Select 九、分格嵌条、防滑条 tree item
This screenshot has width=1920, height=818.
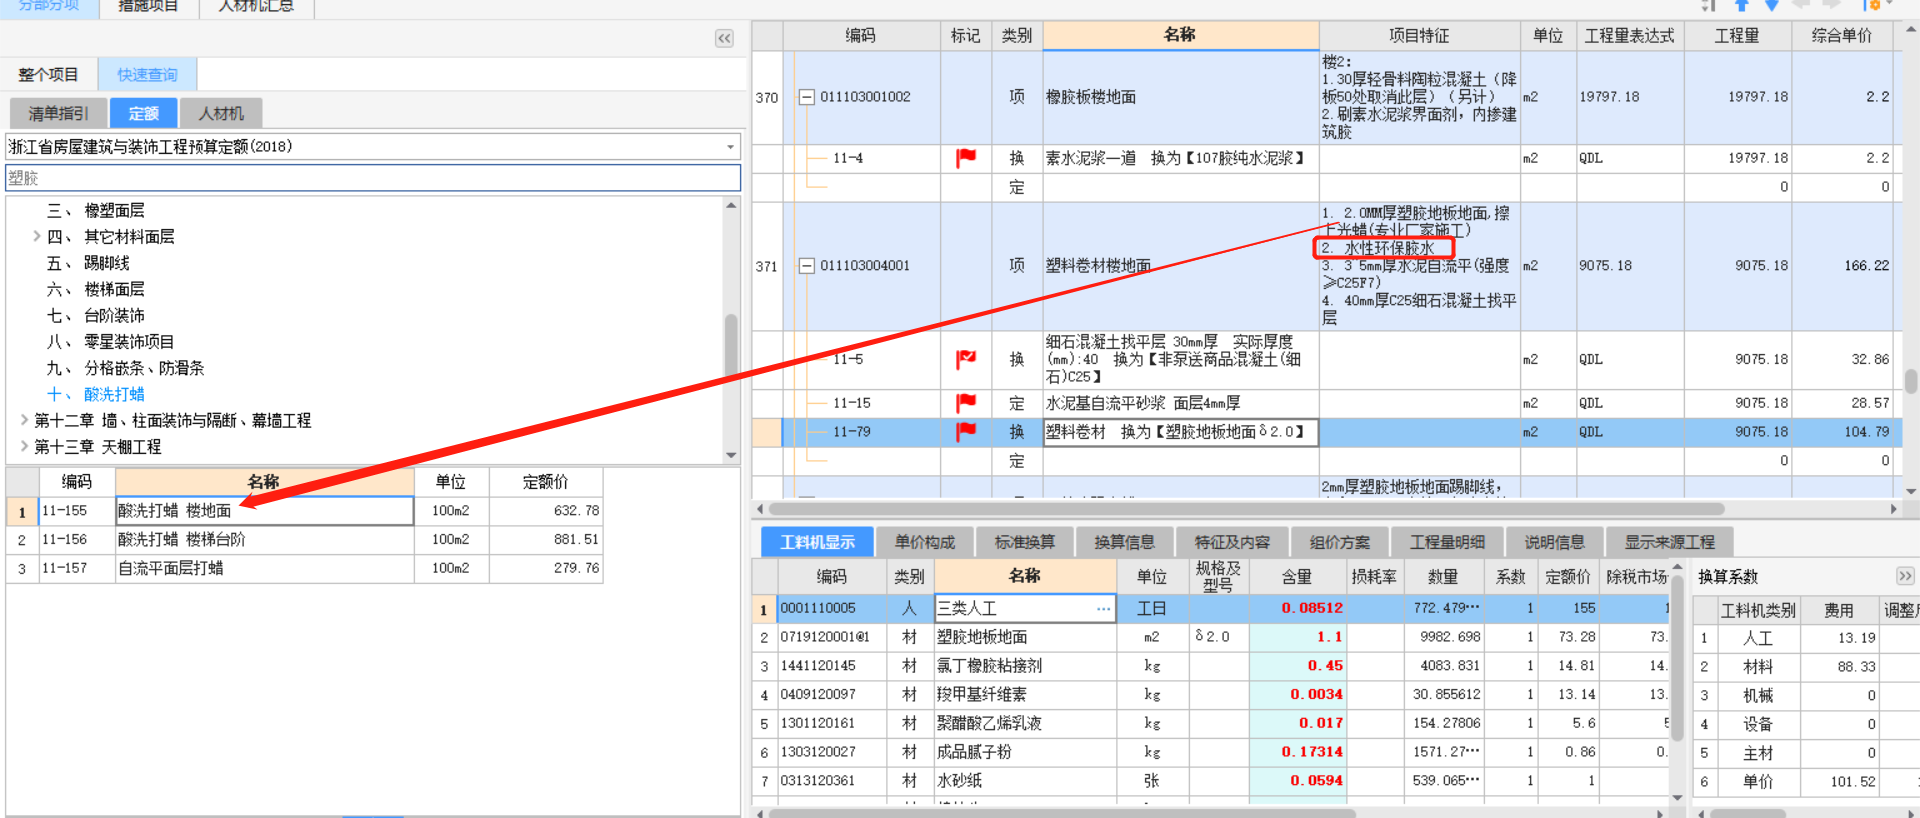tap(126, 368)
